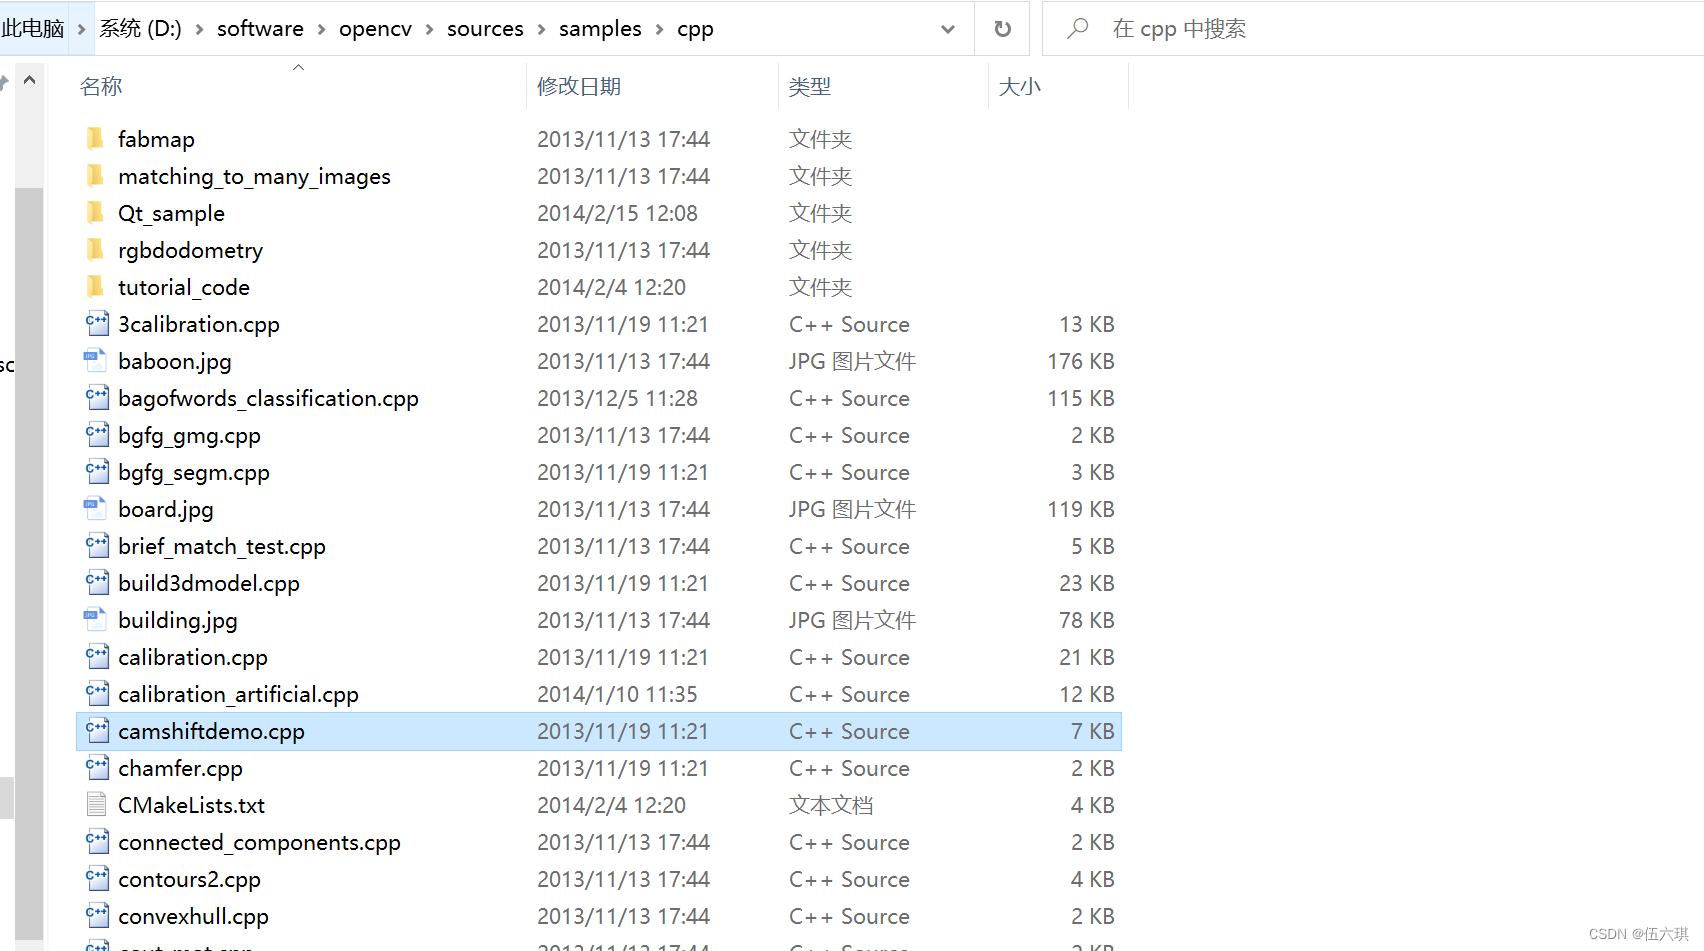Expand the chevron after samples

(x=659, y=29)
